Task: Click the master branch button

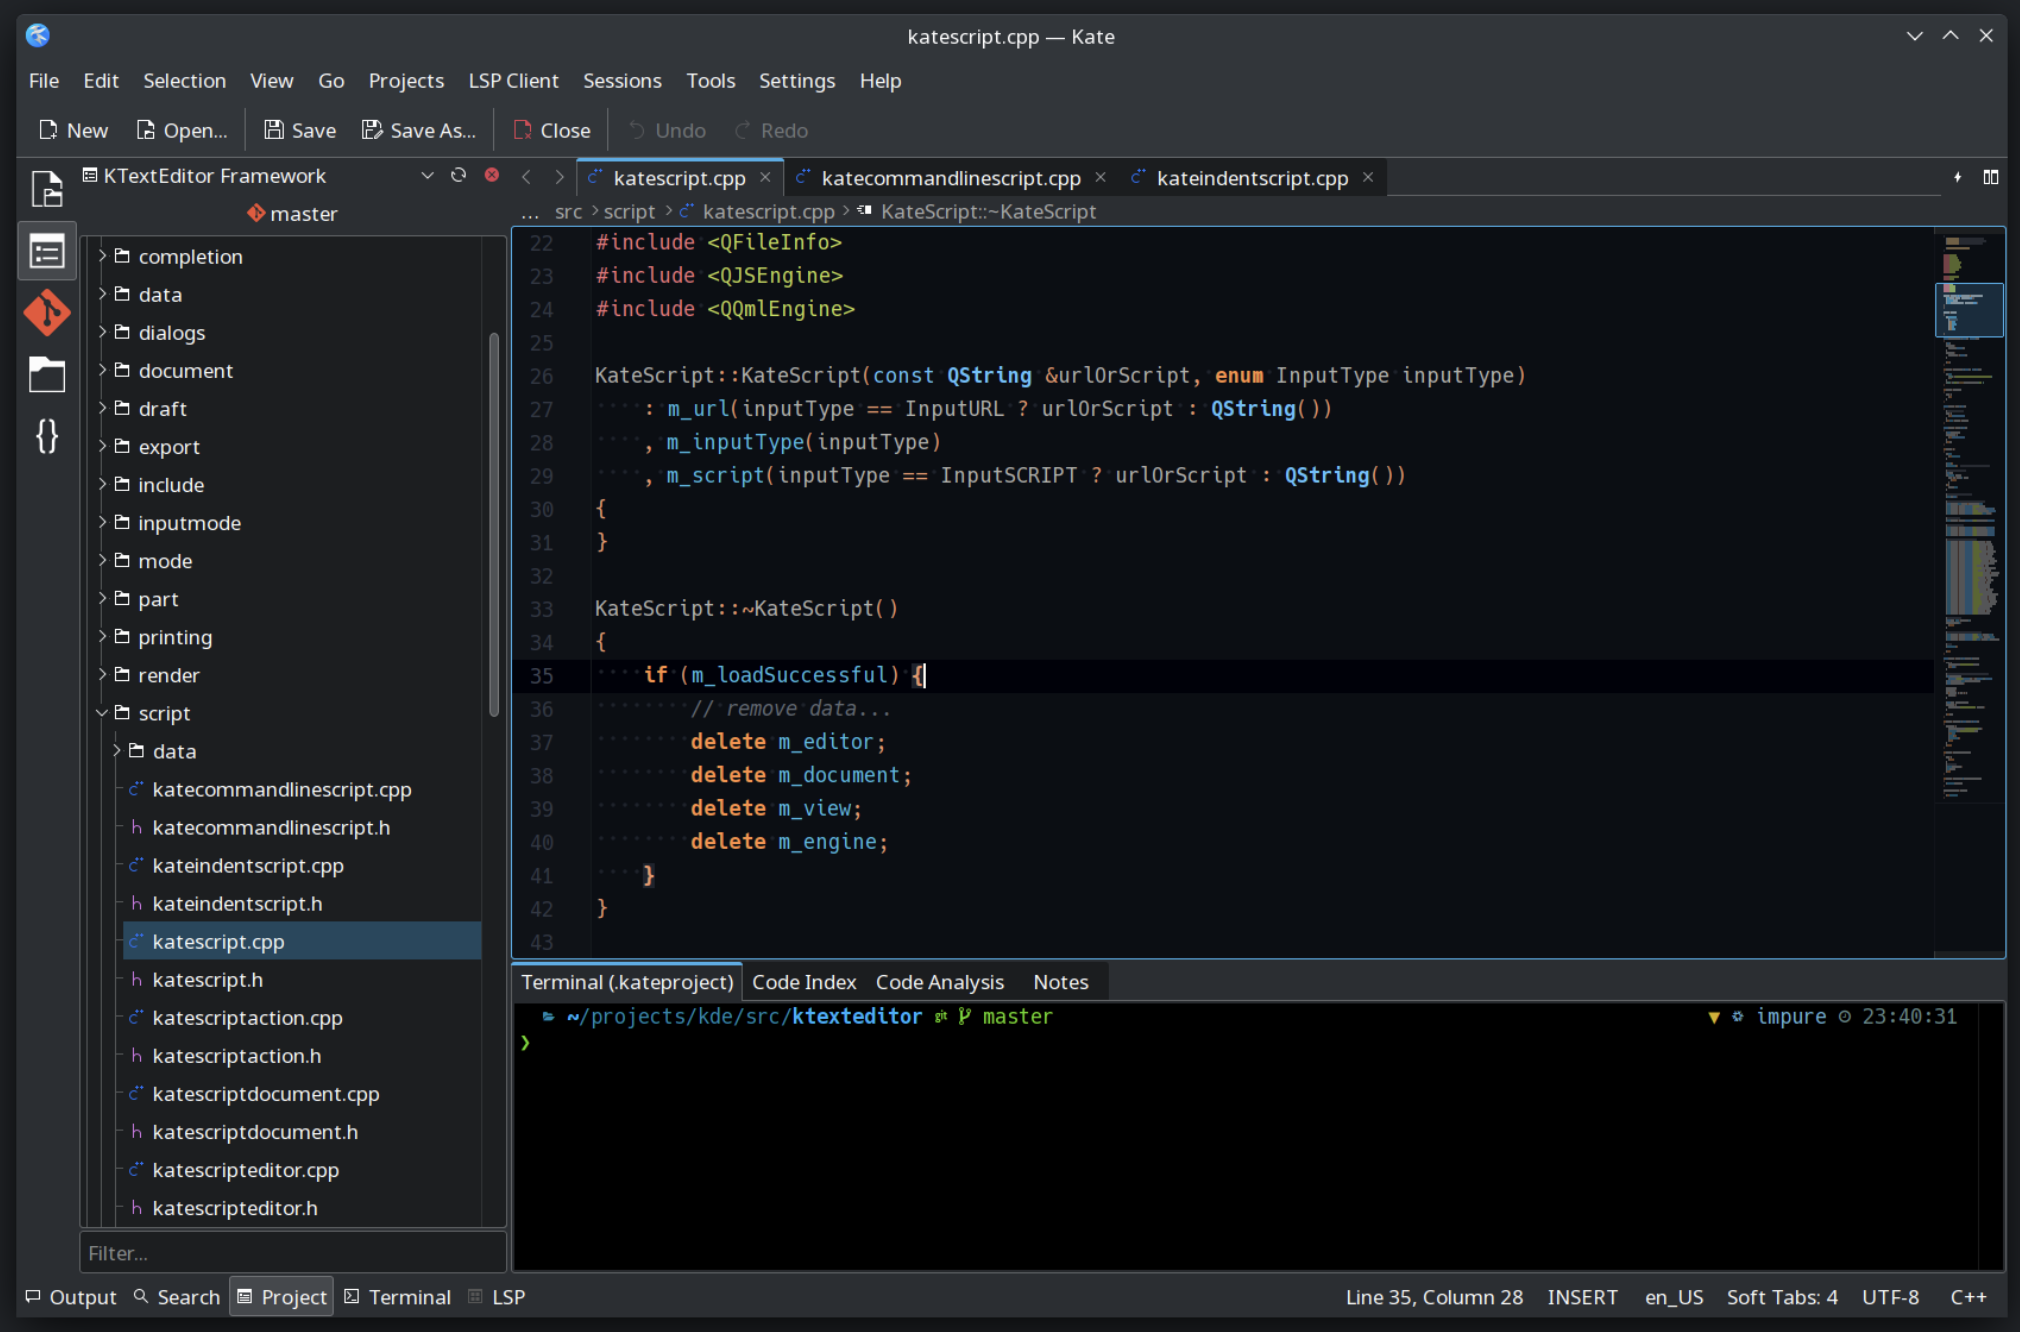Action: point(293,213)
